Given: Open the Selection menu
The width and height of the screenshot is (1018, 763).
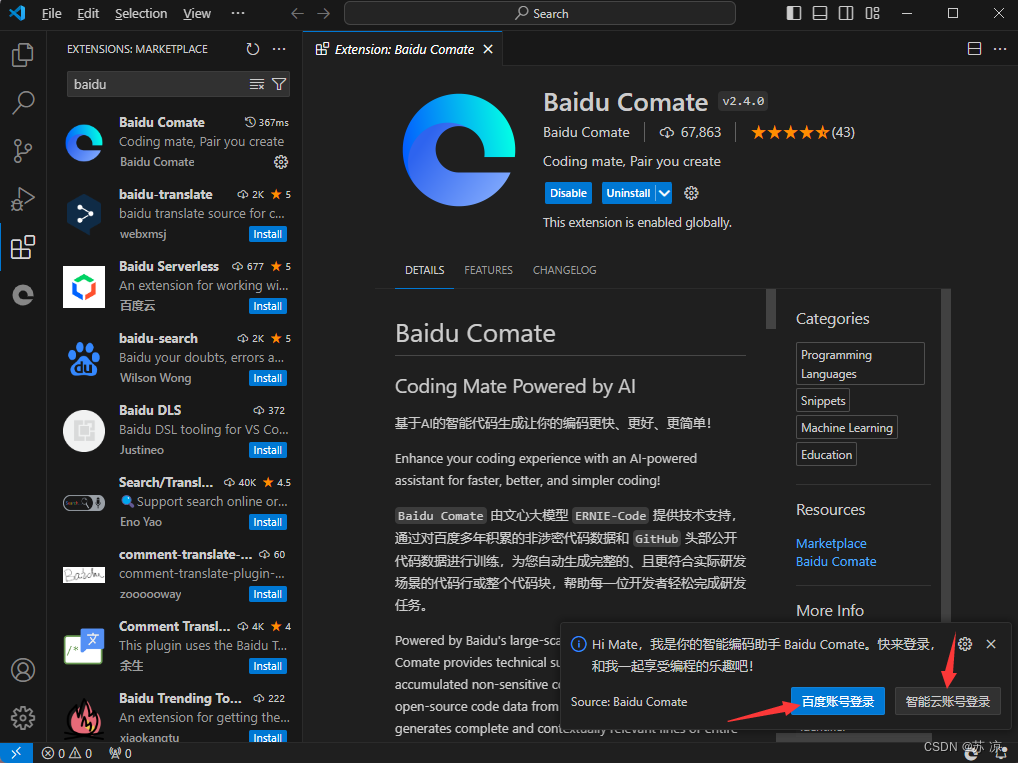Looking at the screenshot, I should (x=141, y=14).
